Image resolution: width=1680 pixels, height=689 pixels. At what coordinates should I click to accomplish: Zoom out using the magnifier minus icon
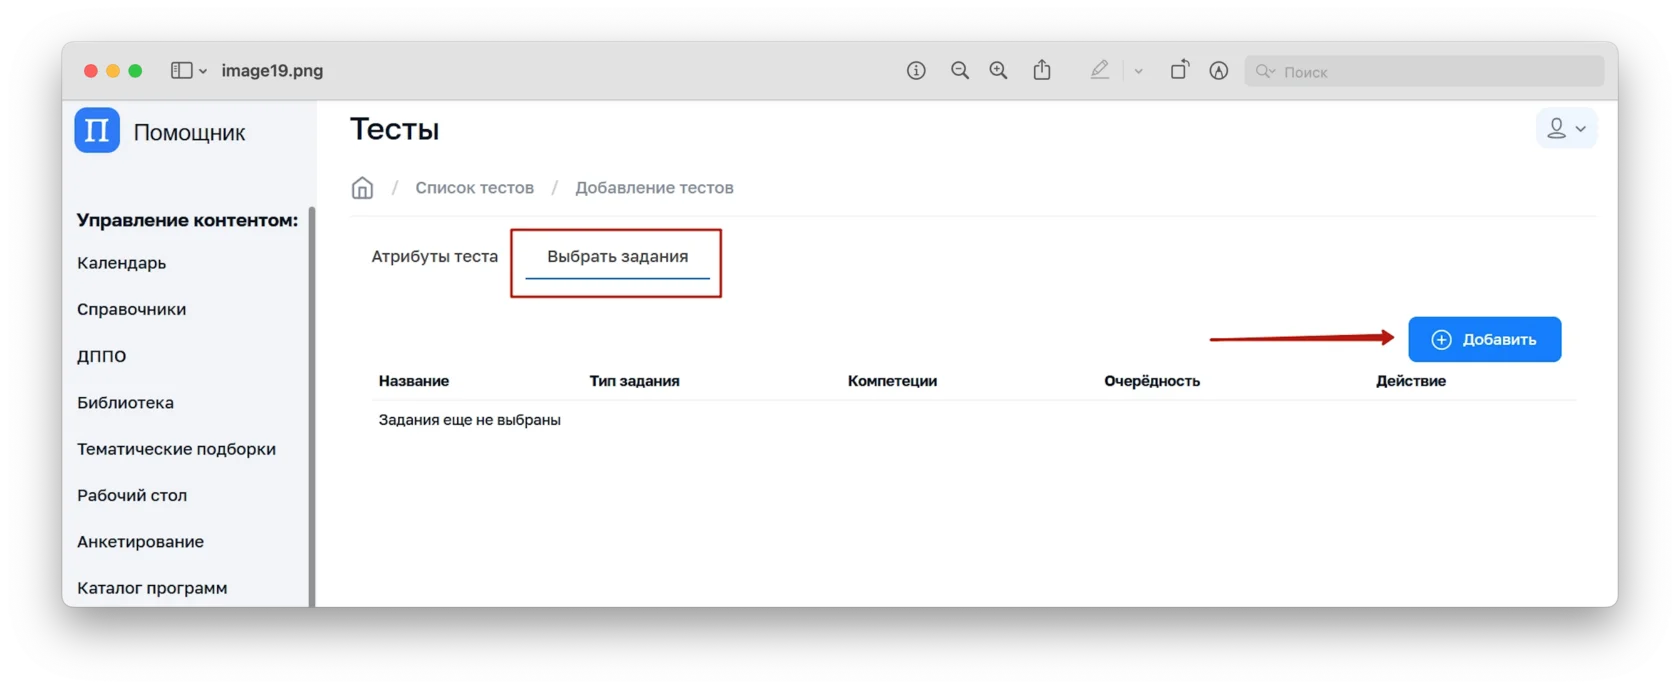[960, 71]
